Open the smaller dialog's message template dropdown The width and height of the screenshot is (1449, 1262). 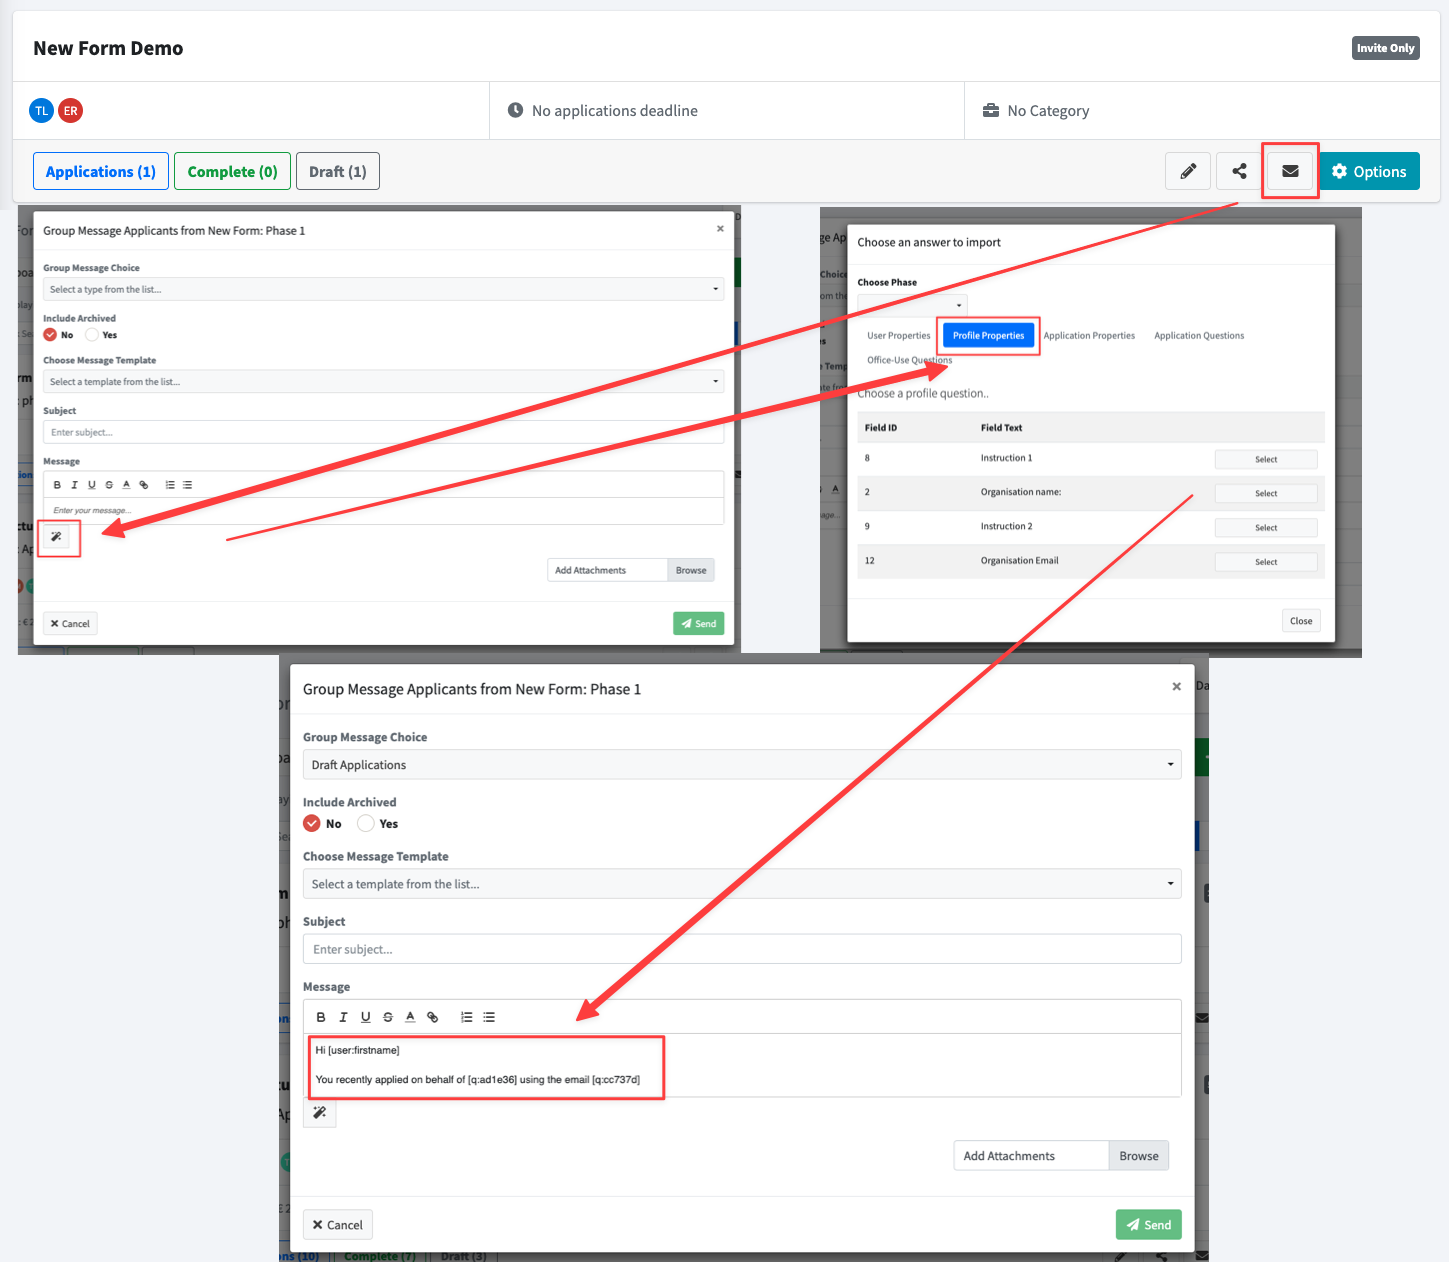pyautogui.click(x=384, y=381)
